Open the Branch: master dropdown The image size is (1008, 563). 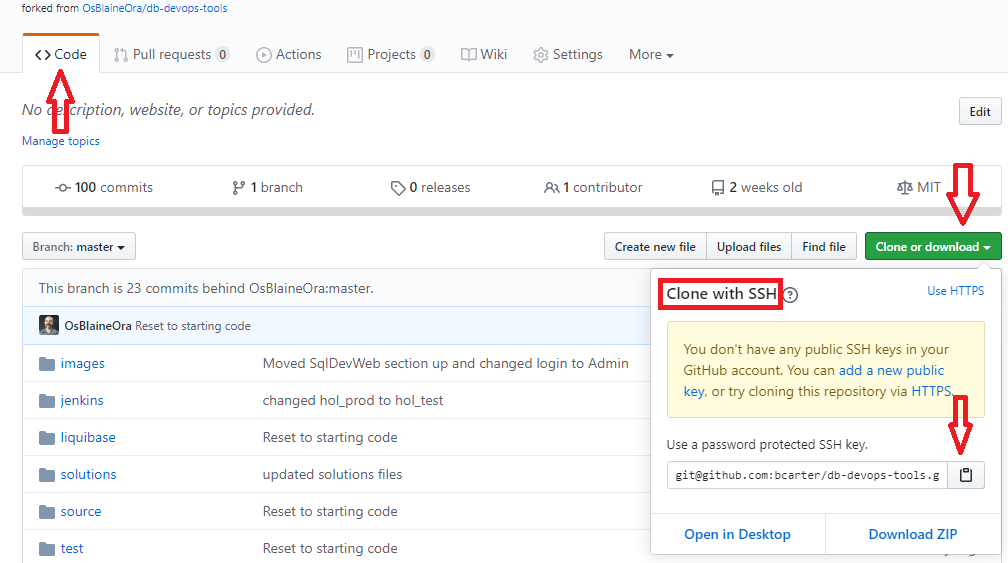79,247
